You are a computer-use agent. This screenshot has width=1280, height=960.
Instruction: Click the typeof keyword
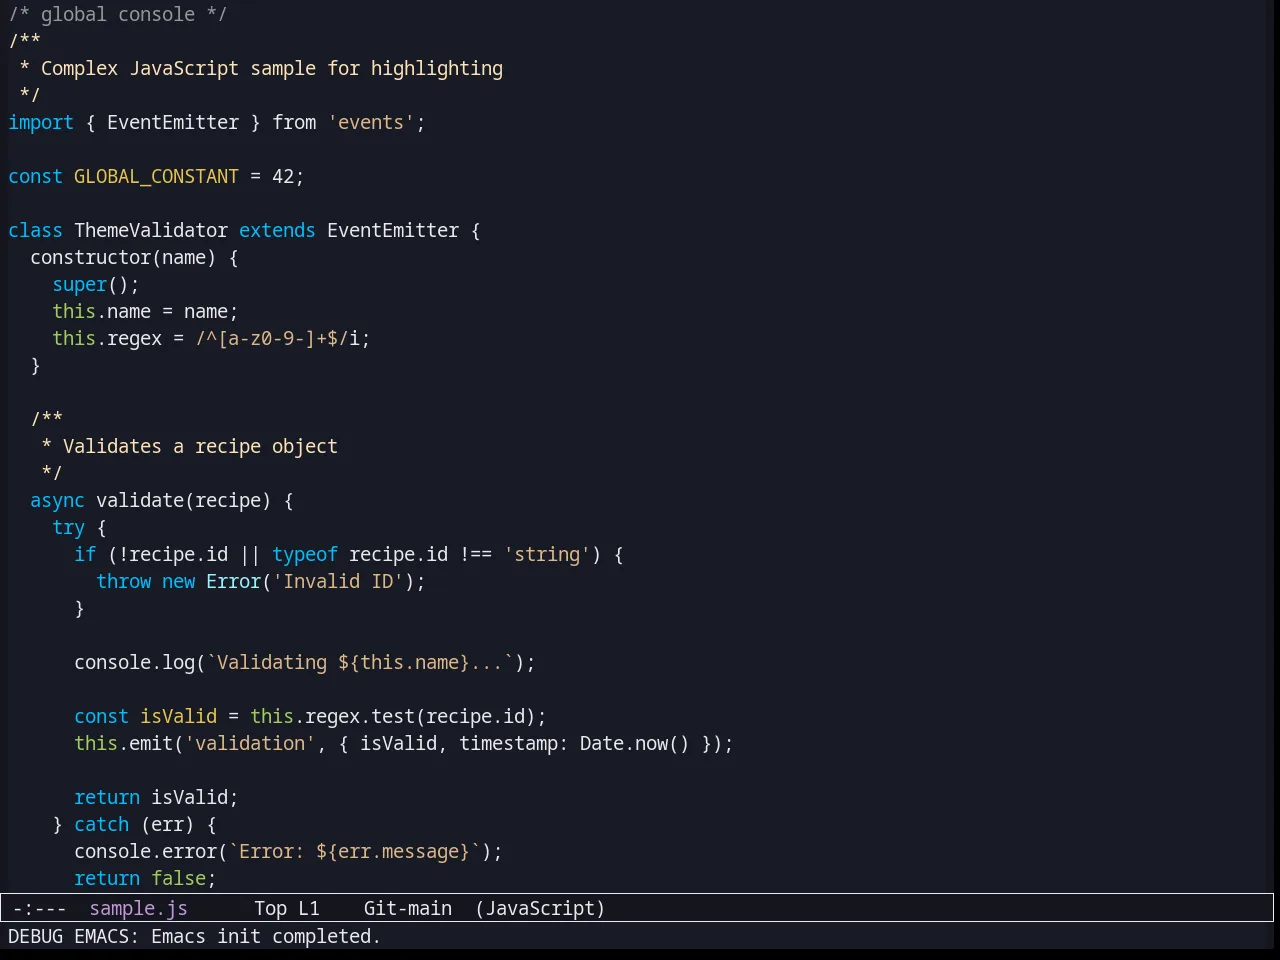305,554
